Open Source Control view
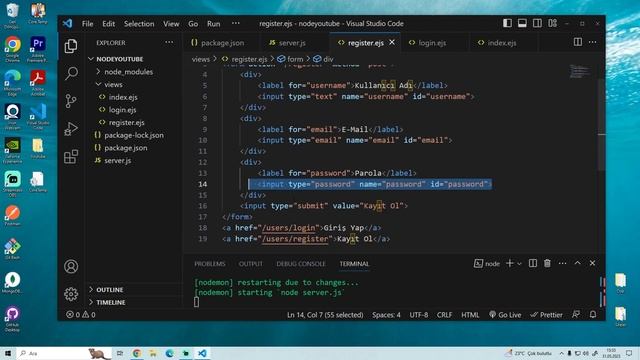The width and height of the screenshot is (640, 360). click(x=71, y=101)
